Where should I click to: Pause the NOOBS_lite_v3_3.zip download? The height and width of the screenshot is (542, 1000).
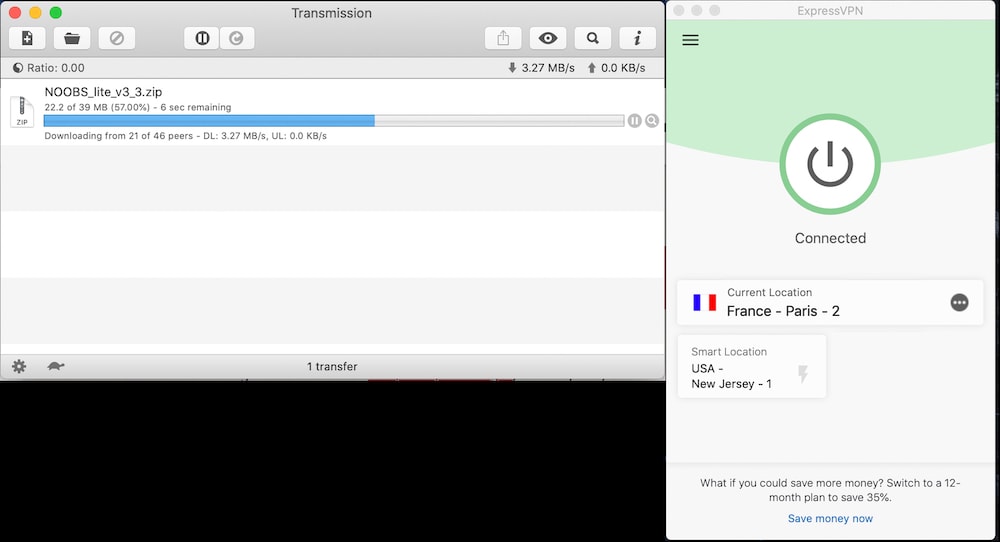[x=634, y=121]
